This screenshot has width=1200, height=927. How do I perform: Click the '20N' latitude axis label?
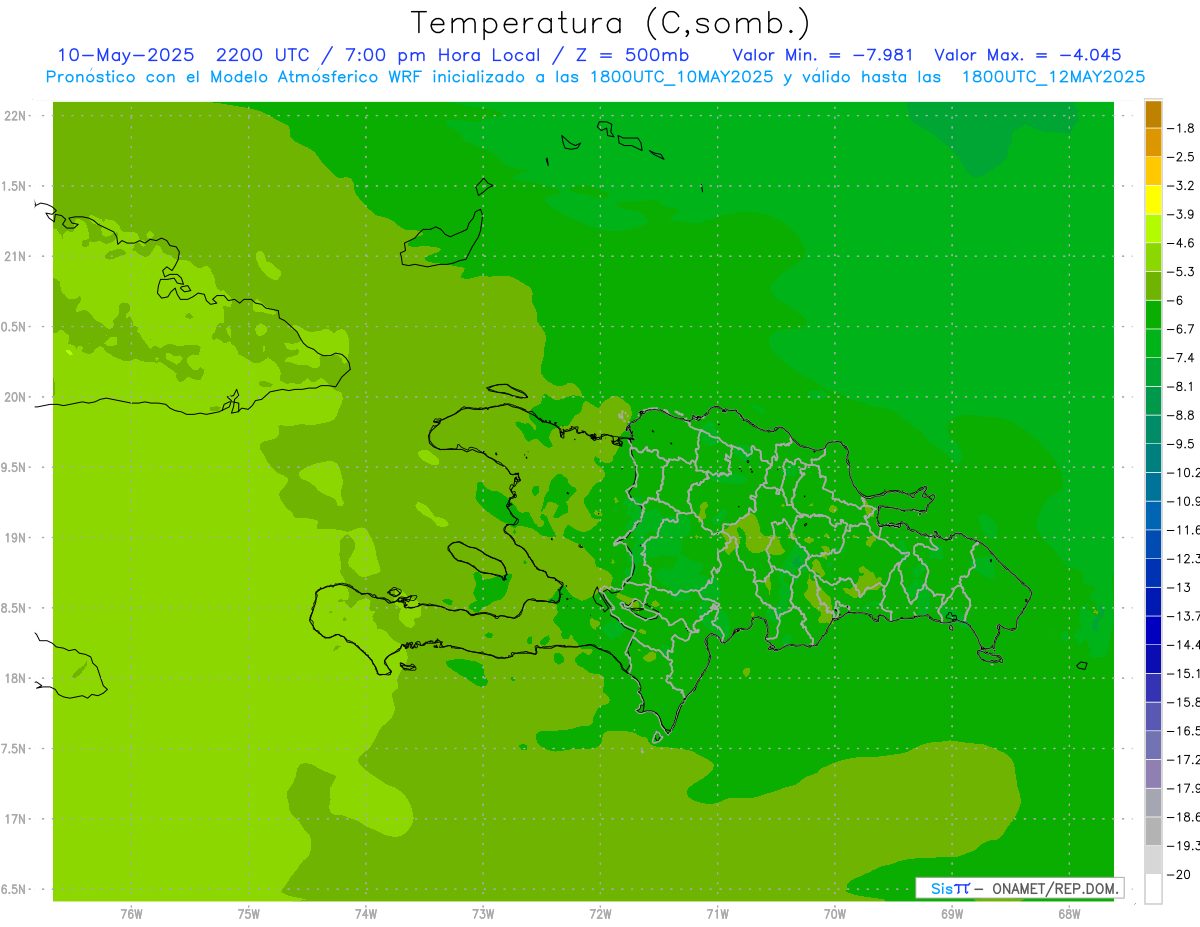coord(14,397)
